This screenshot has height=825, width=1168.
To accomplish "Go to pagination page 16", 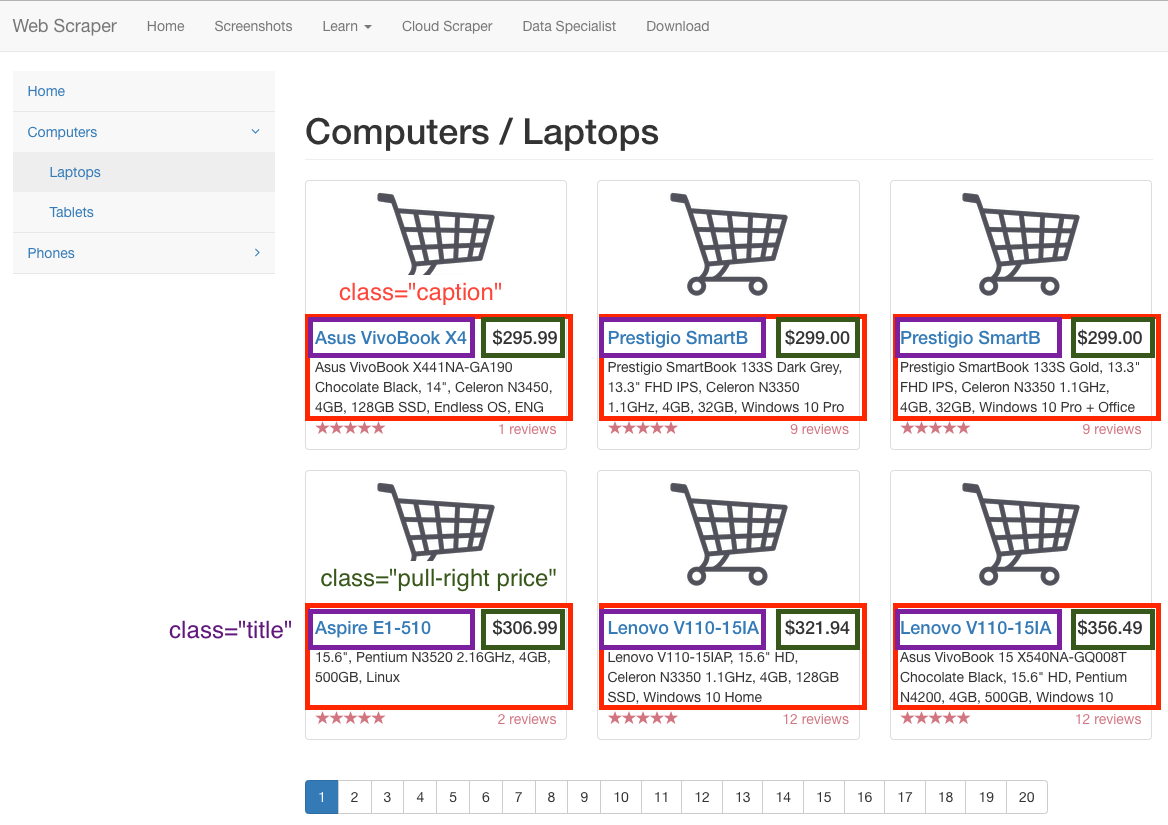I will coord(865,797).
